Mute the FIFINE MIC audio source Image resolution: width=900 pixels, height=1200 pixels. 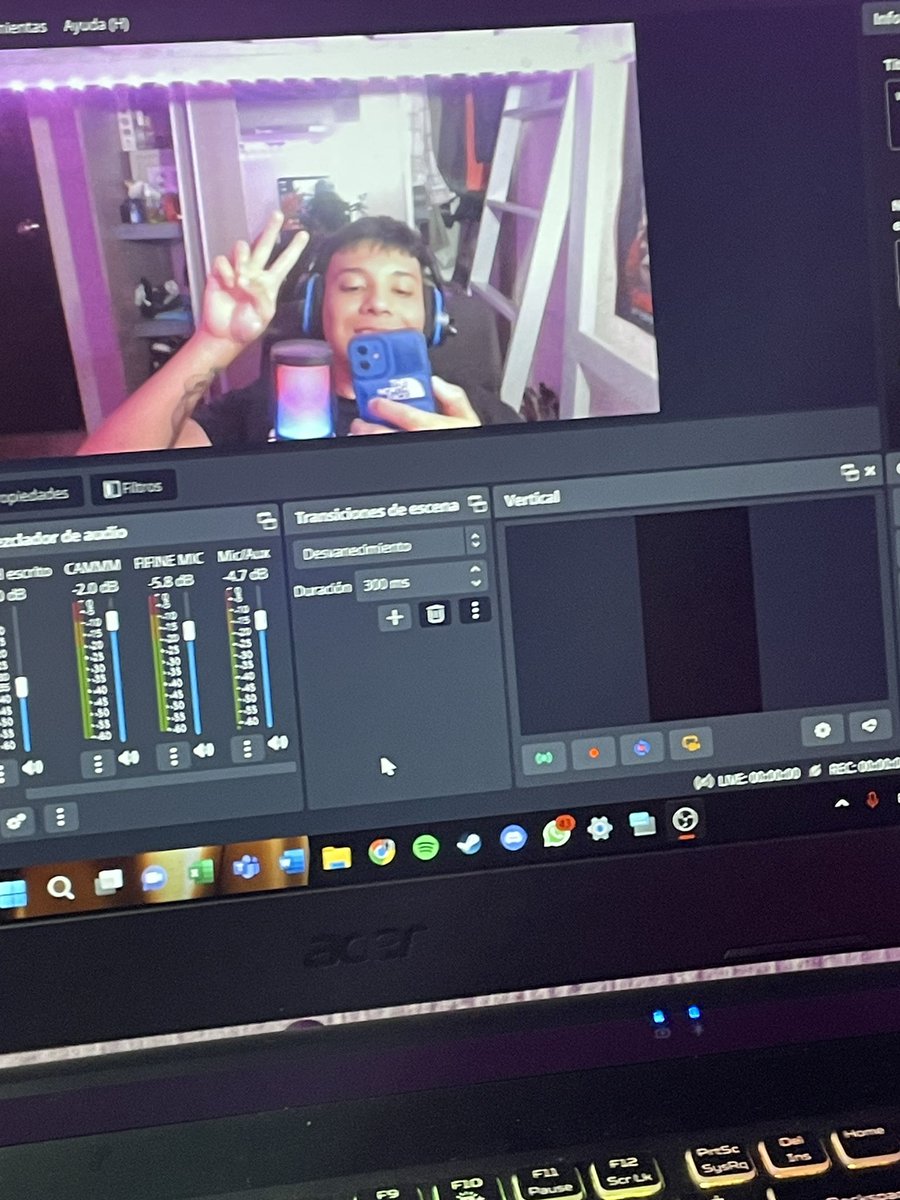tap(204, 750)
